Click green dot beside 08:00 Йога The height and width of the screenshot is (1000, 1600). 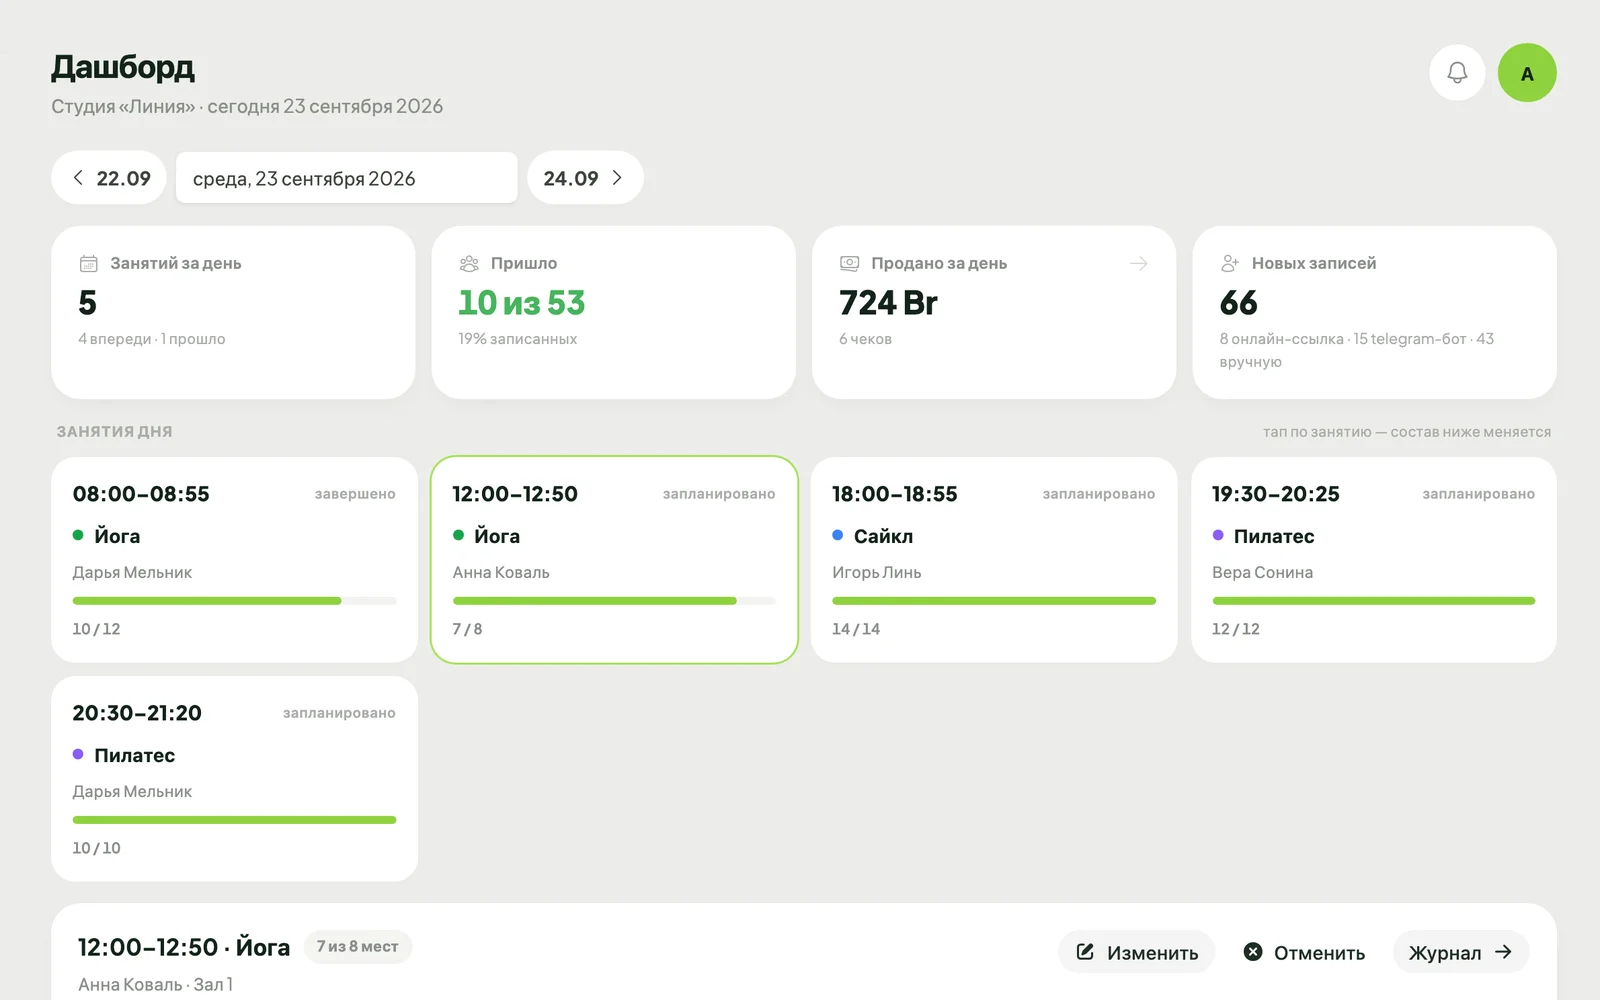[x=78, y=535]
